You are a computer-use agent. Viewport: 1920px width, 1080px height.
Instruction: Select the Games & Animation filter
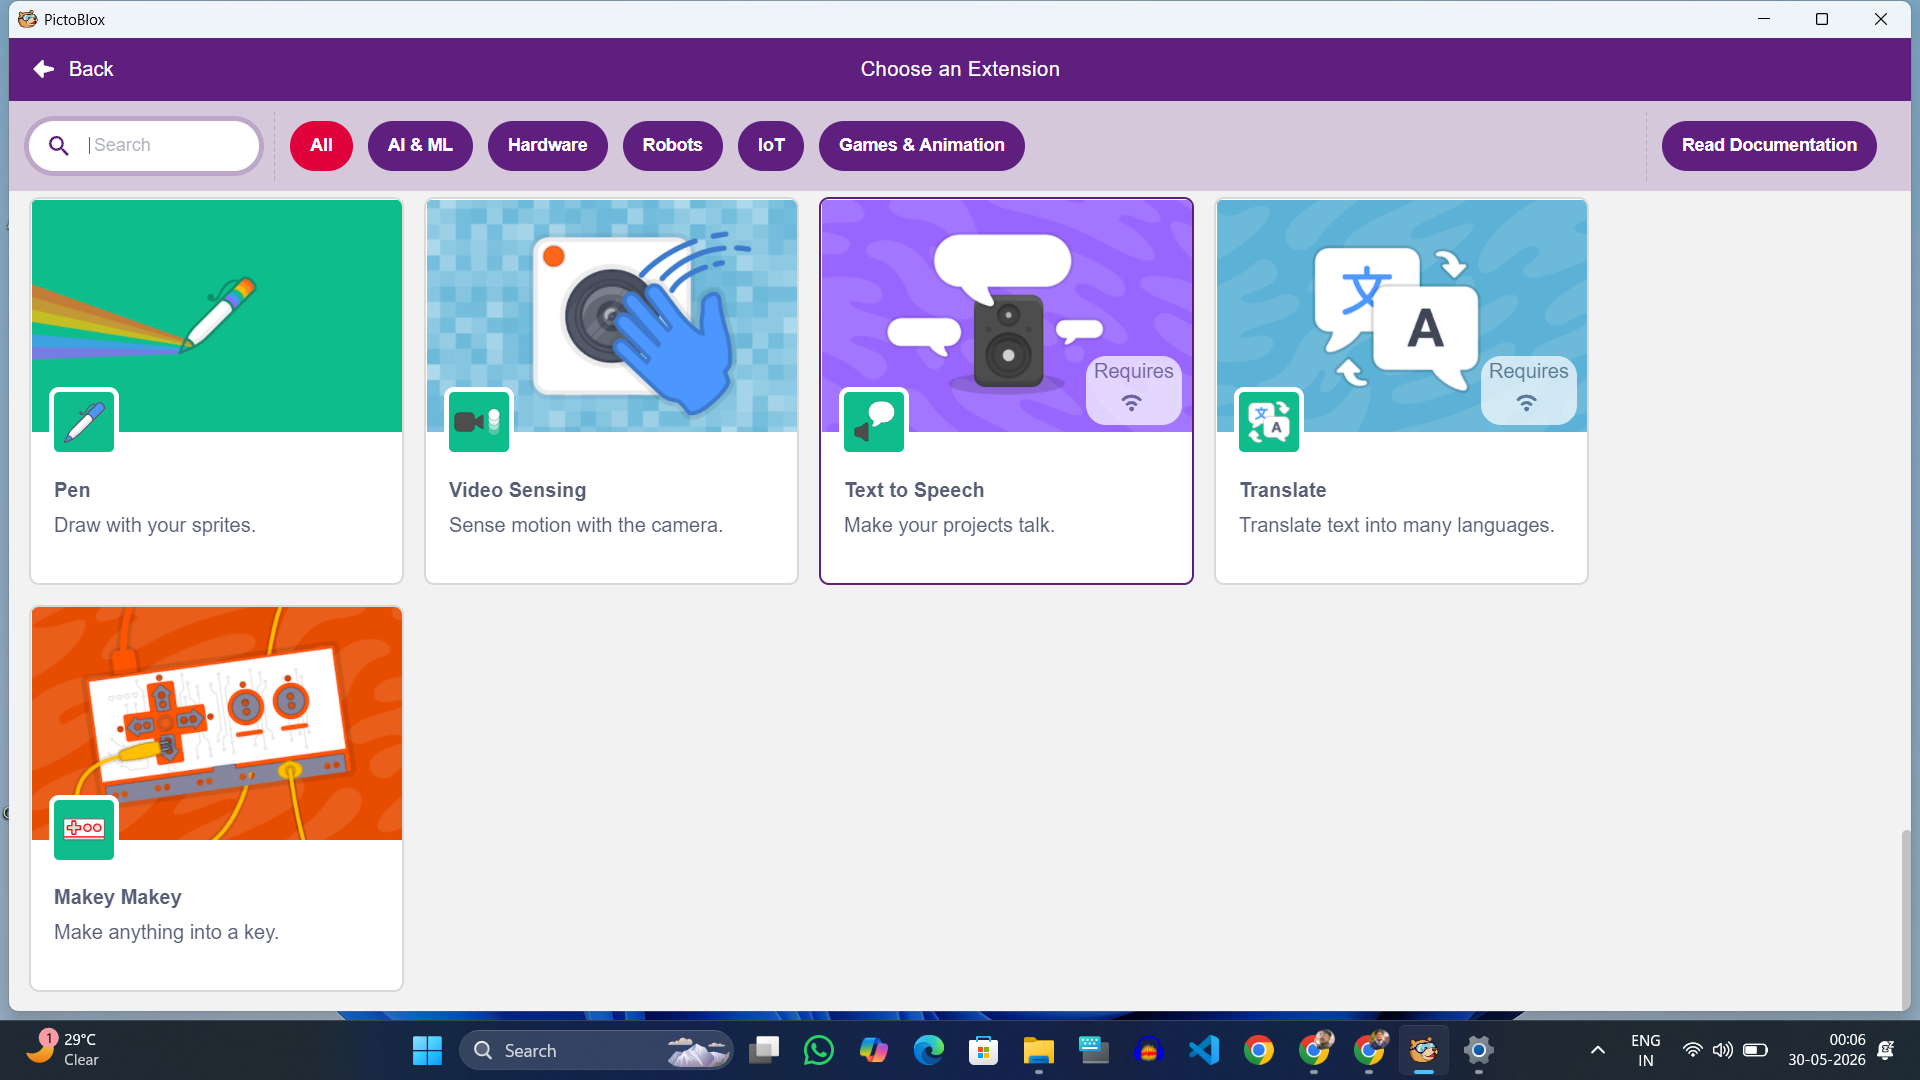[x=921, y=146]
